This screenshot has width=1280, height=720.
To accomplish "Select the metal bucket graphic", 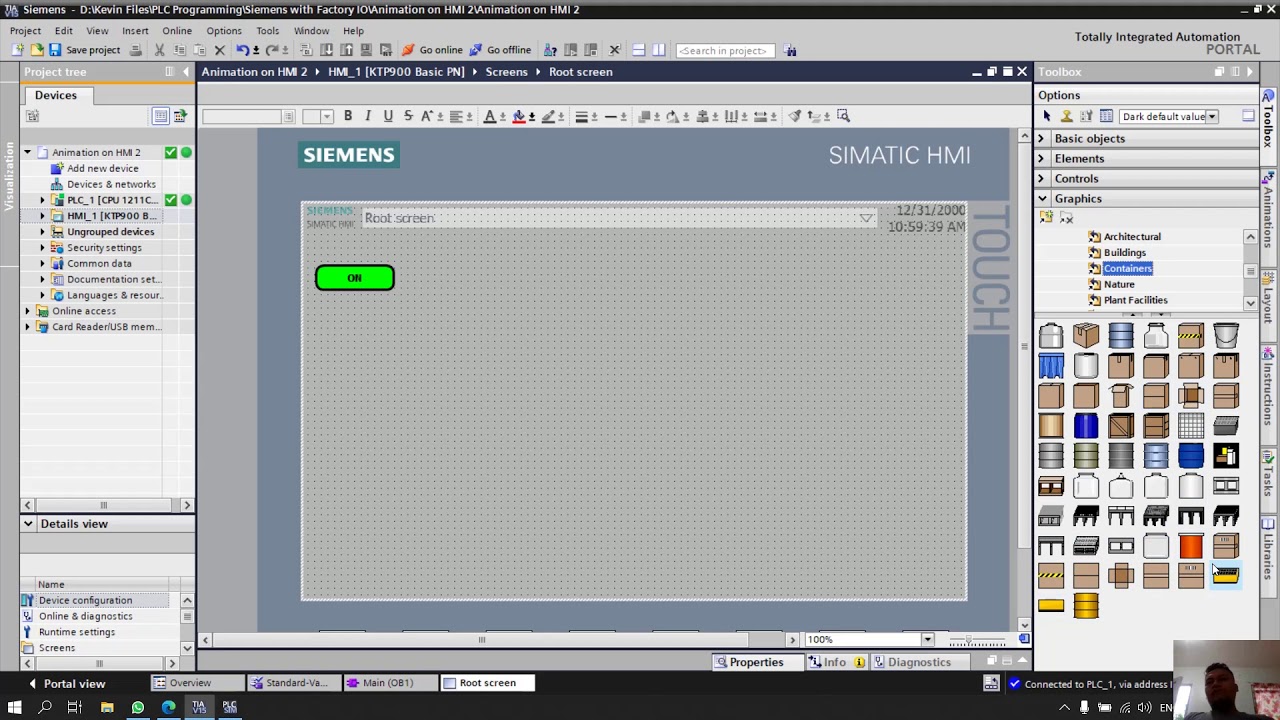I will tap(1226, 336).
